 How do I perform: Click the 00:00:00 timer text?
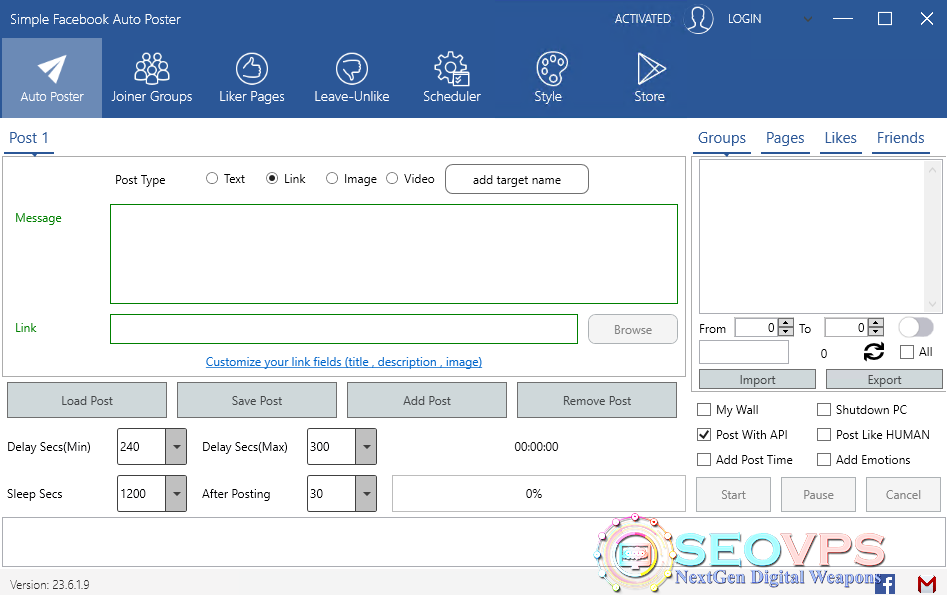click(536, 446)
